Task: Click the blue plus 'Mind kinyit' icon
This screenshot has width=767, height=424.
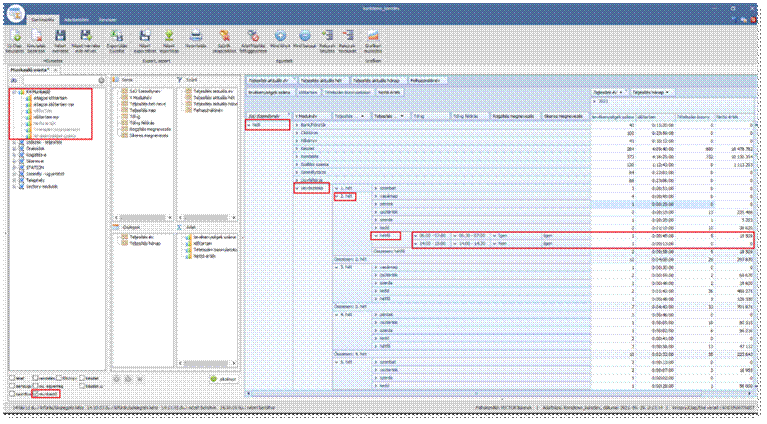Action: pos(281,37)
